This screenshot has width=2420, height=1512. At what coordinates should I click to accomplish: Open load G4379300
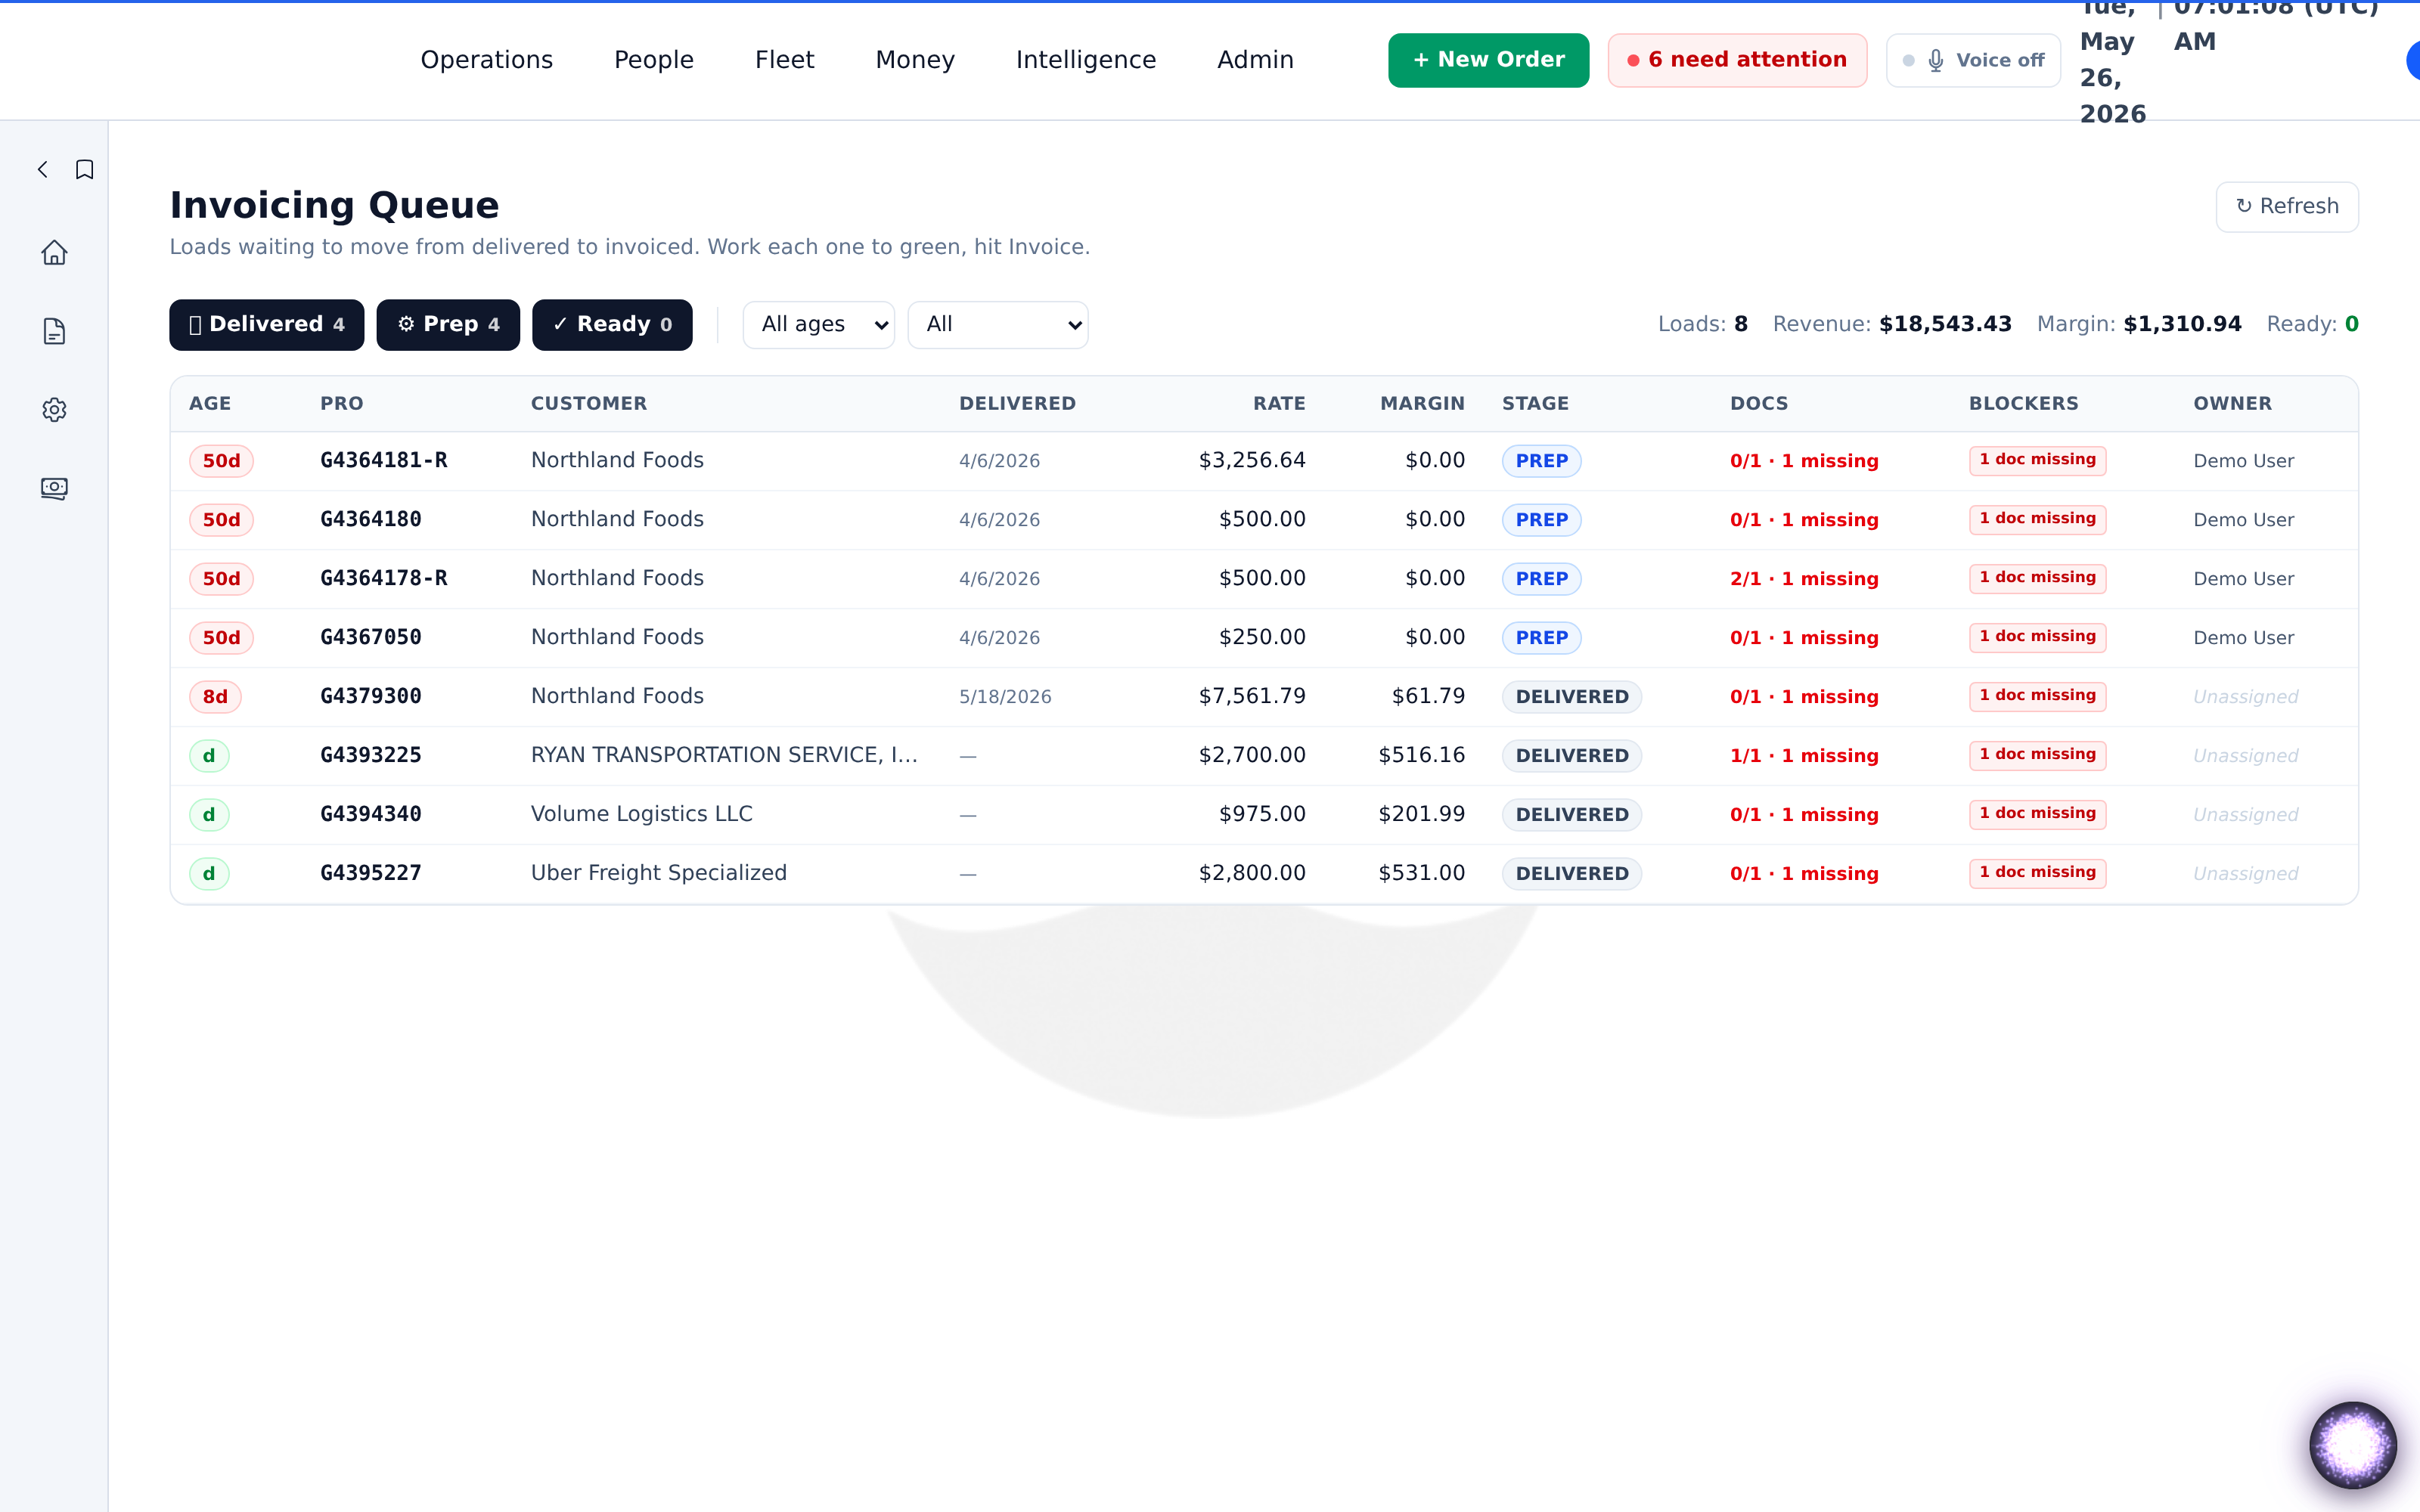pyautogui.click(x=371, y=697)
